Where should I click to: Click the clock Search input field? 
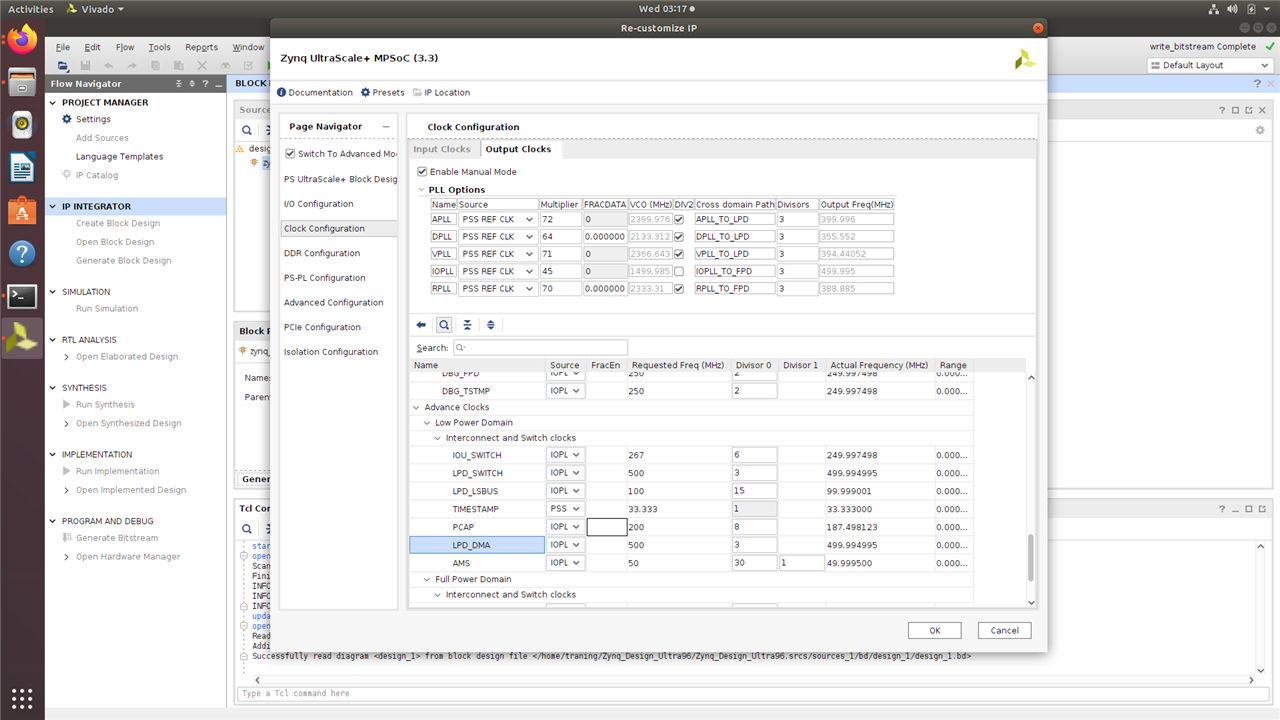coord(540,347)
